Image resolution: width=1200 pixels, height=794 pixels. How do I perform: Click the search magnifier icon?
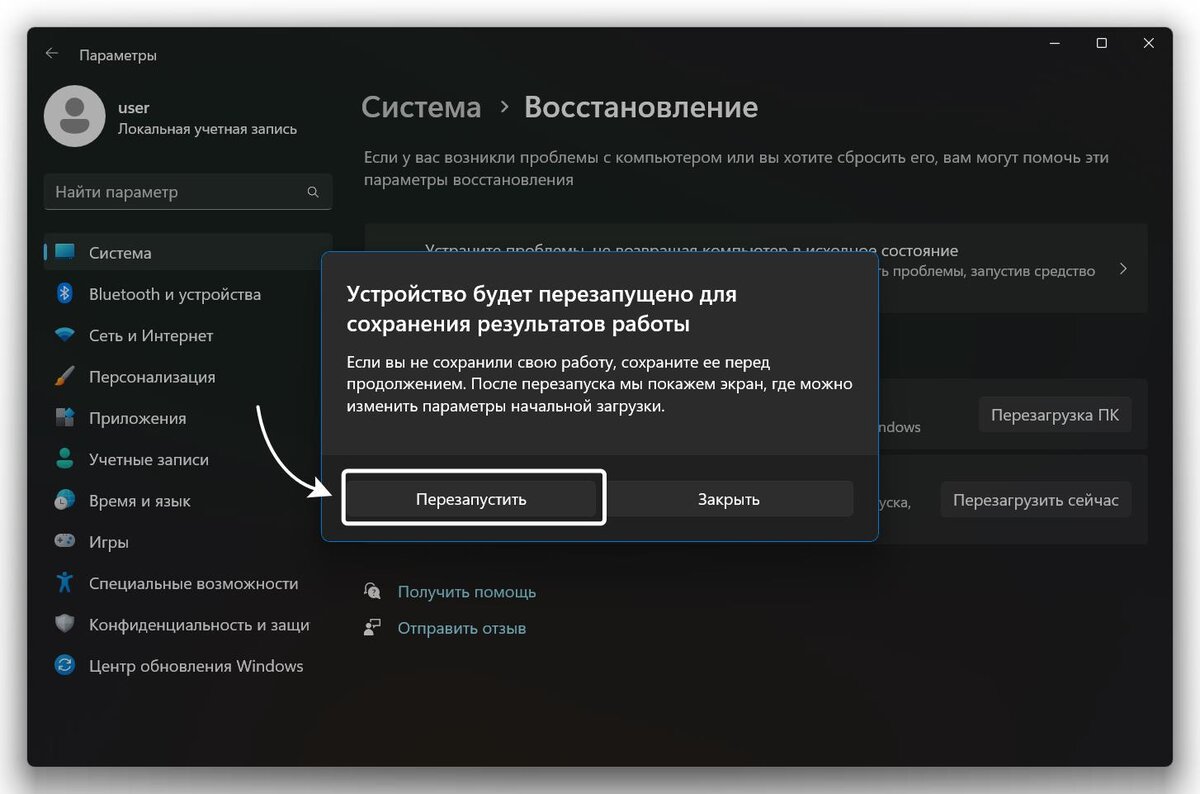pyautogui.click(x=313, y=192)
